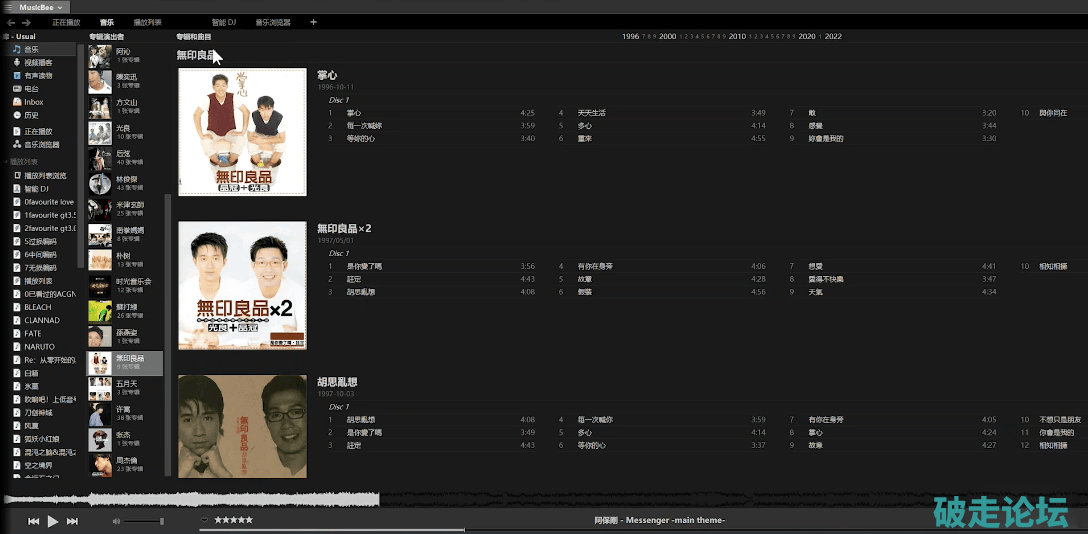Jump to year 2010 in timeline

click(x=737, y=36)
